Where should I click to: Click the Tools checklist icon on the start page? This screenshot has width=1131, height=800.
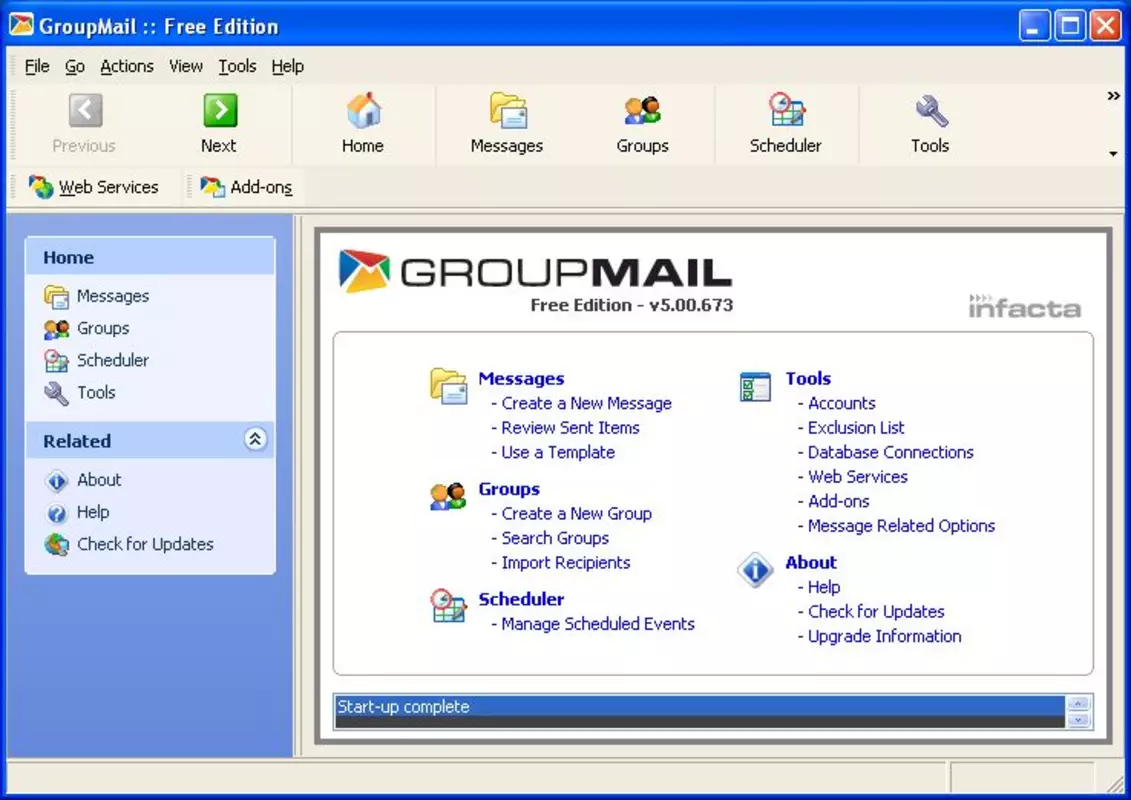point(755,387)
